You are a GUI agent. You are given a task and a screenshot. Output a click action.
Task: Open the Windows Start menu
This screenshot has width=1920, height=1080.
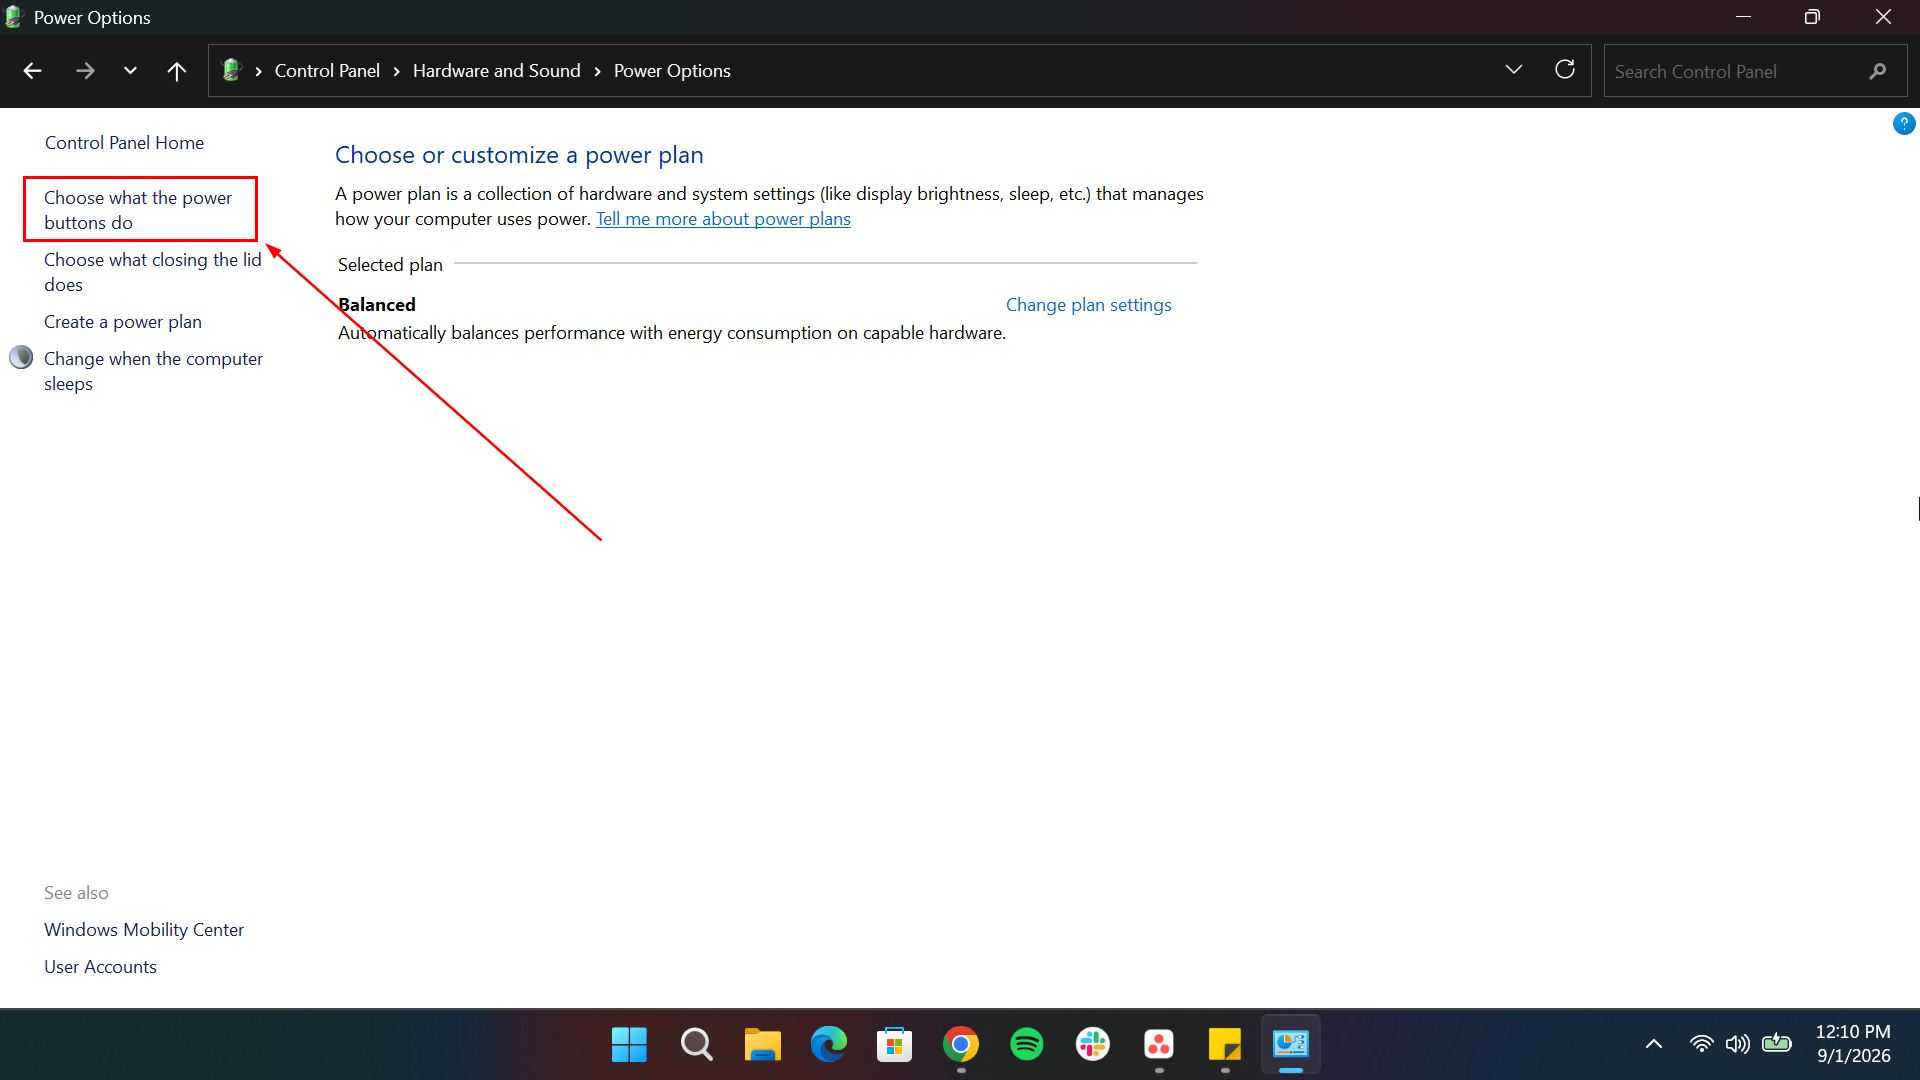[x=629, y=1045]
